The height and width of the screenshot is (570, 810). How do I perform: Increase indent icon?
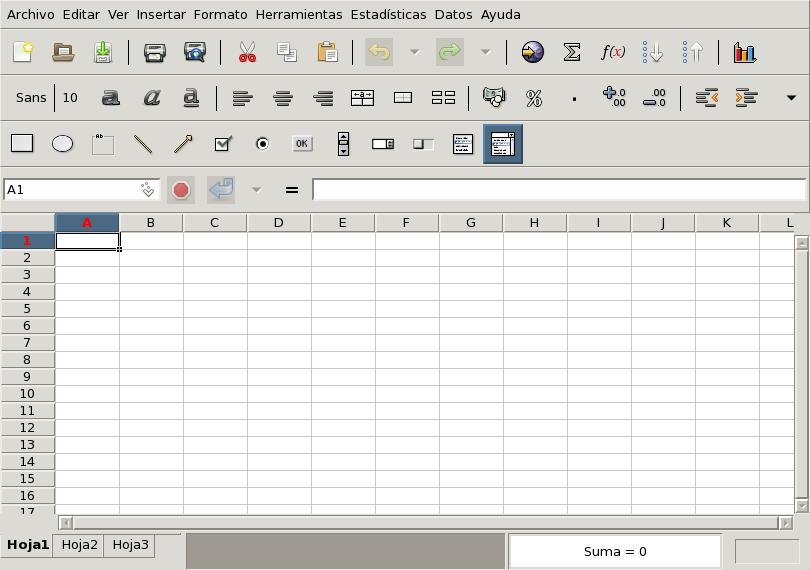(x=746, y=98)
